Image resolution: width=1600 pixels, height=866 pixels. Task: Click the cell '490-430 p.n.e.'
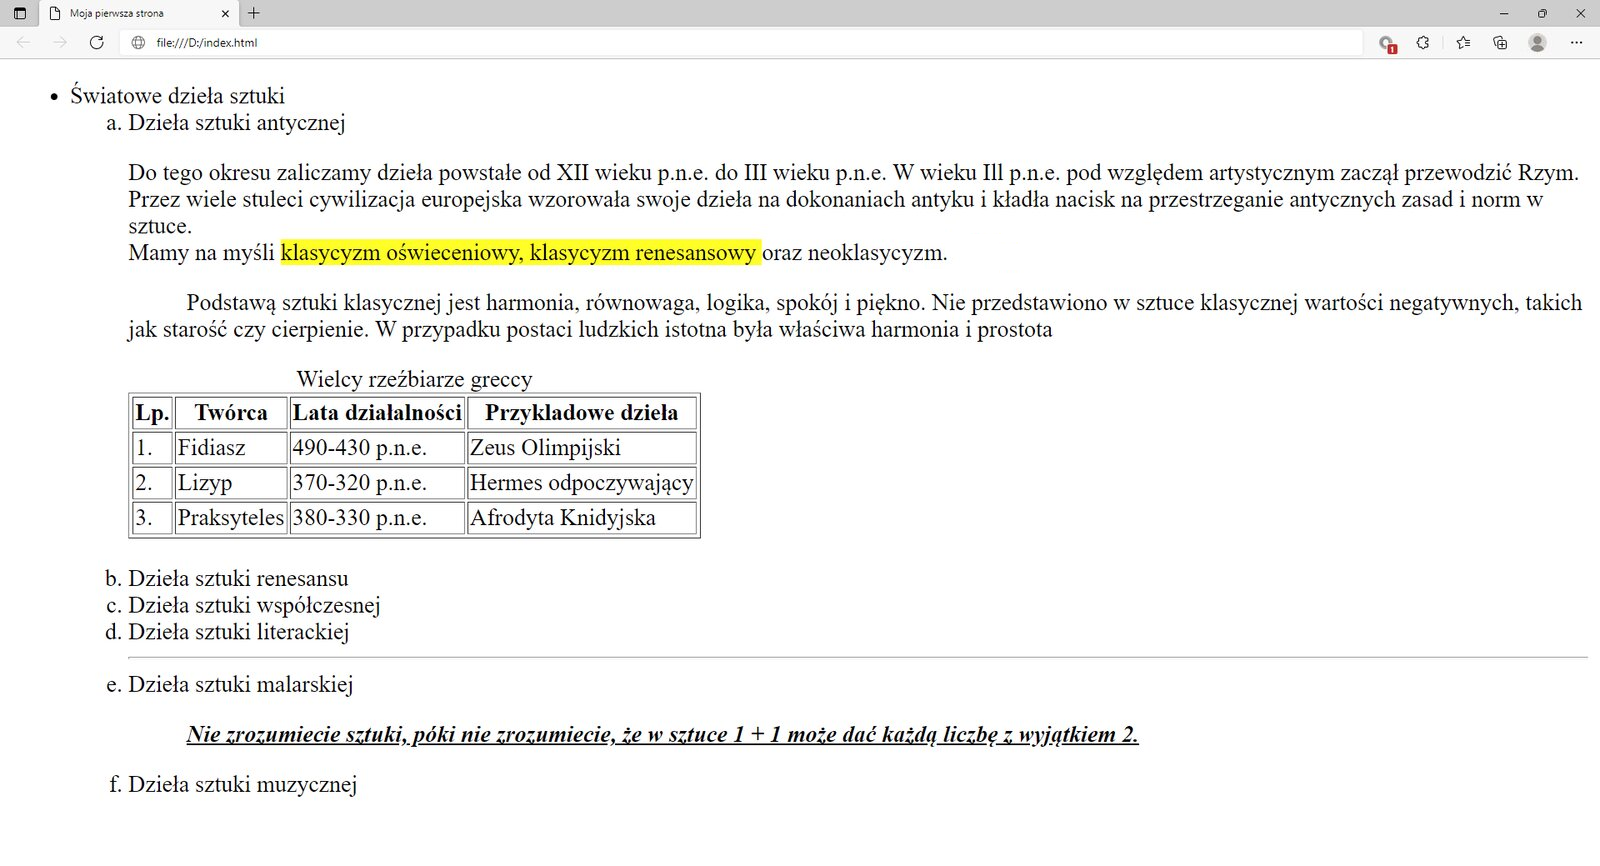377,448
